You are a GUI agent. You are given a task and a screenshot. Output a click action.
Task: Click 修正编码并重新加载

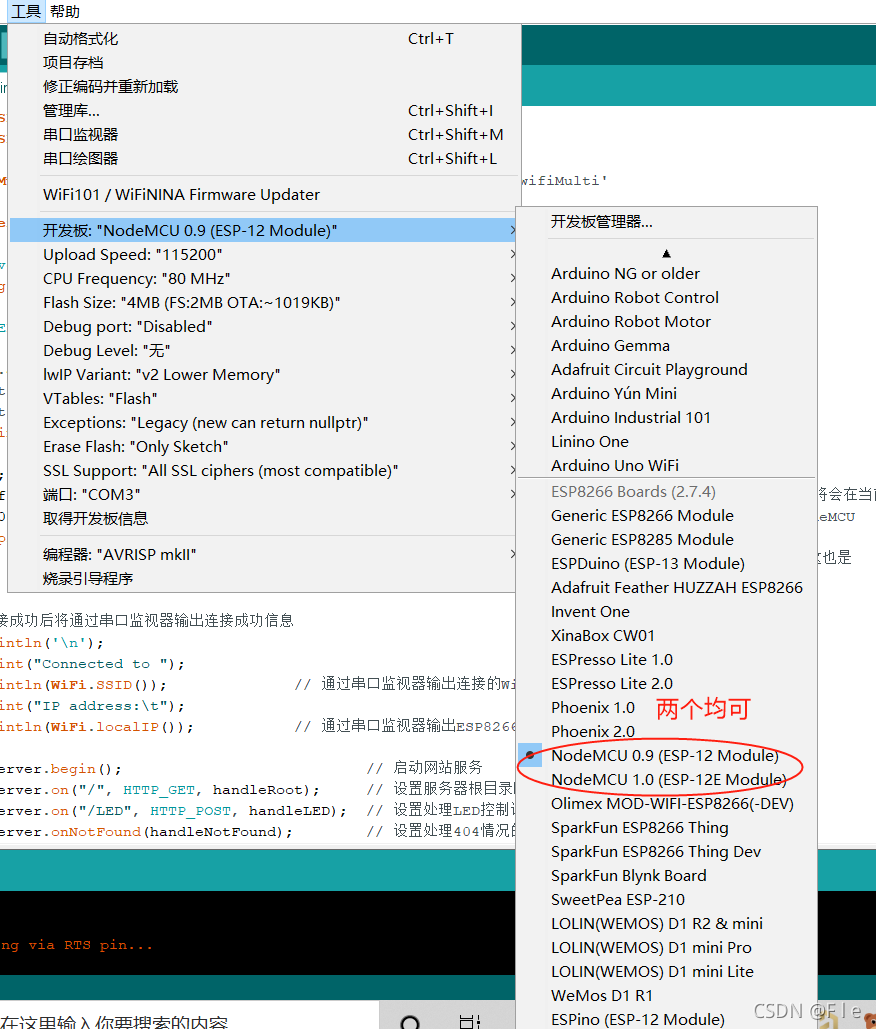tap(264, 87)
